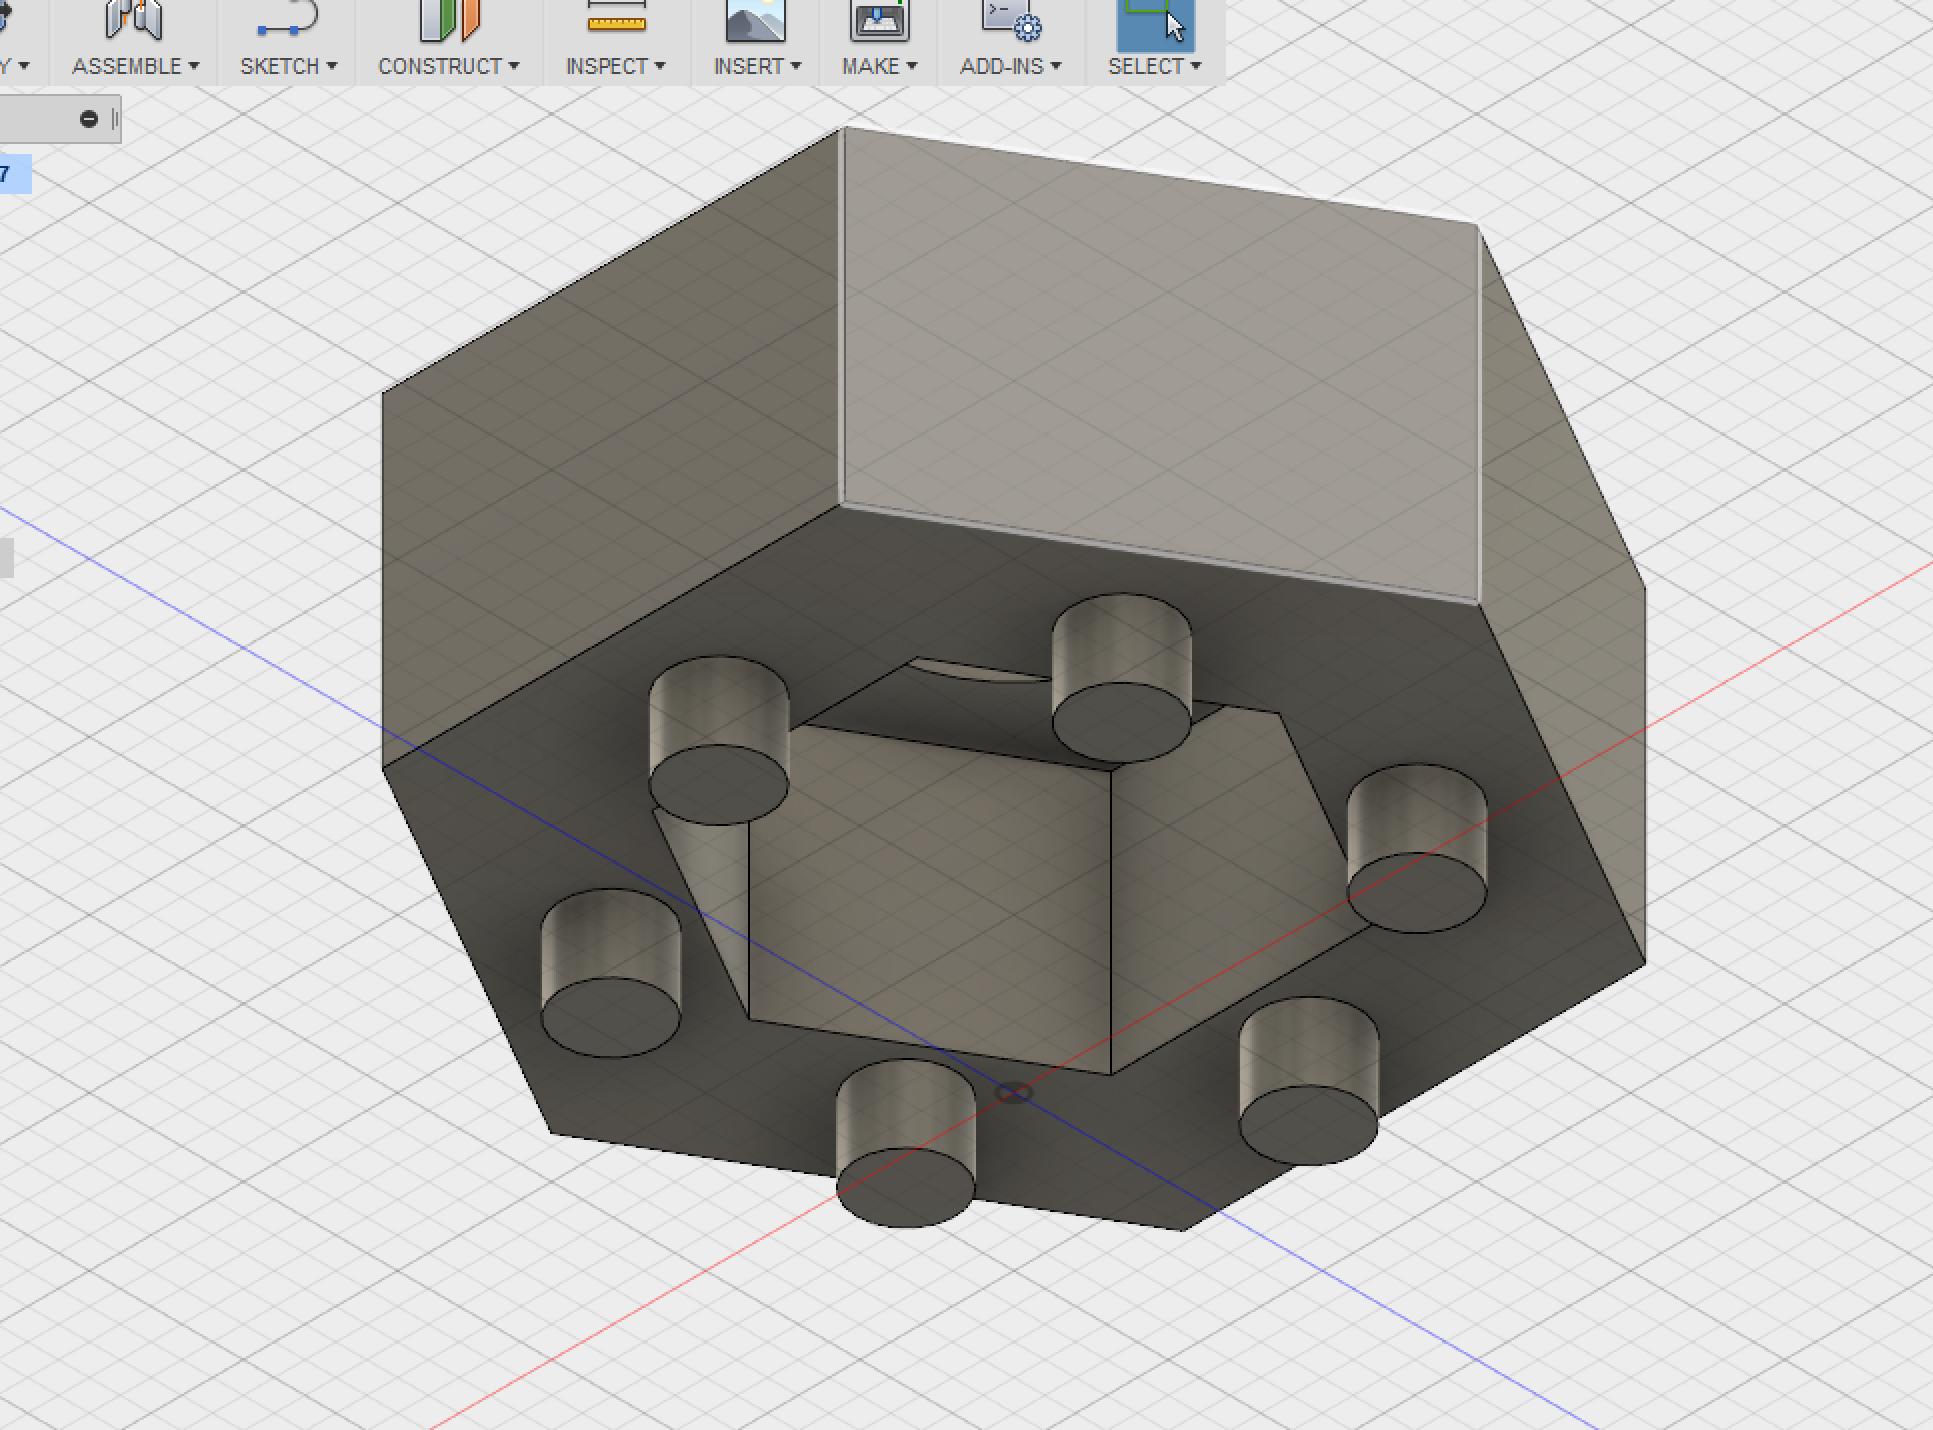Open the CONSTRUCT dropdown menu
The width and height of the screenshot is (1933, 1430).
[449, 66]
